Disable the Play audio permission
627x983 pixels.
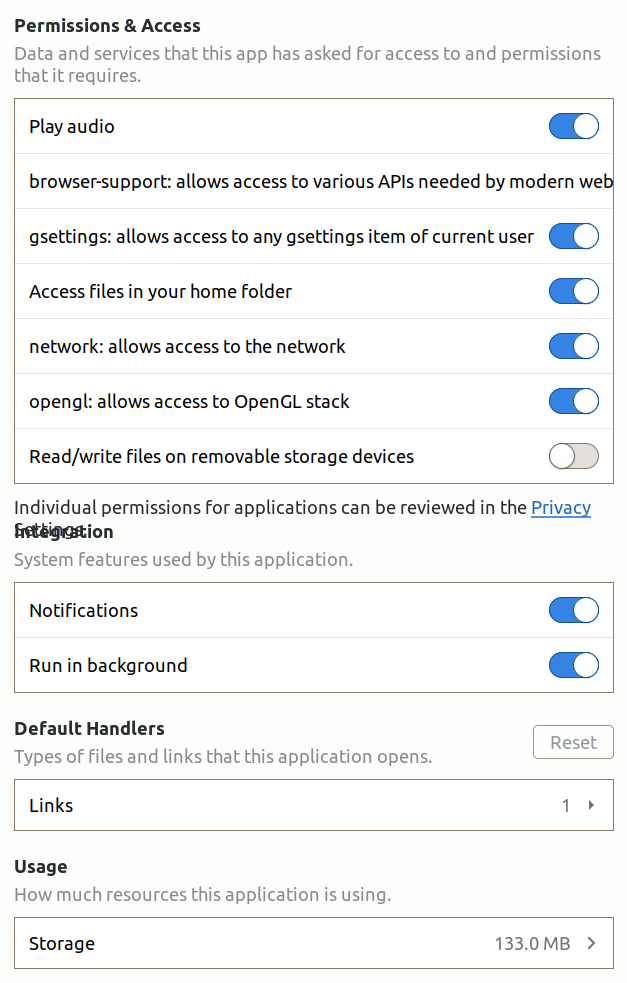pyautogui.click(x=573, y=126)
